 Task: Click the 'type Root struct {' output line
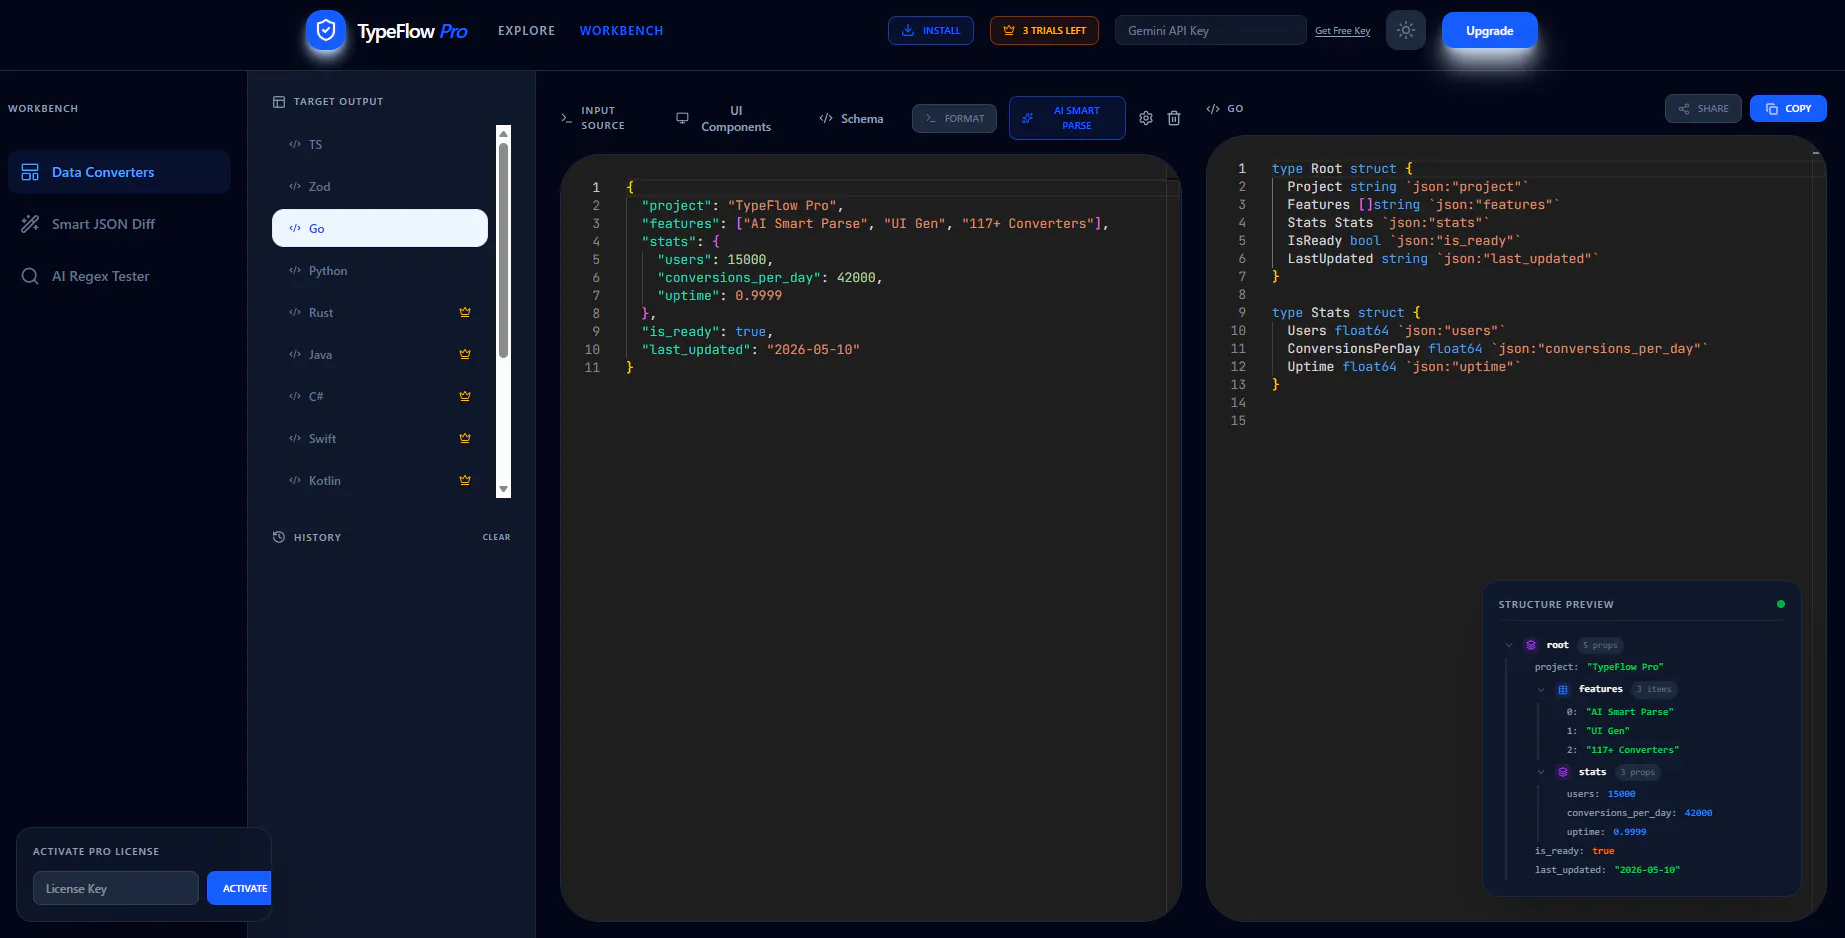[1342, 168]
